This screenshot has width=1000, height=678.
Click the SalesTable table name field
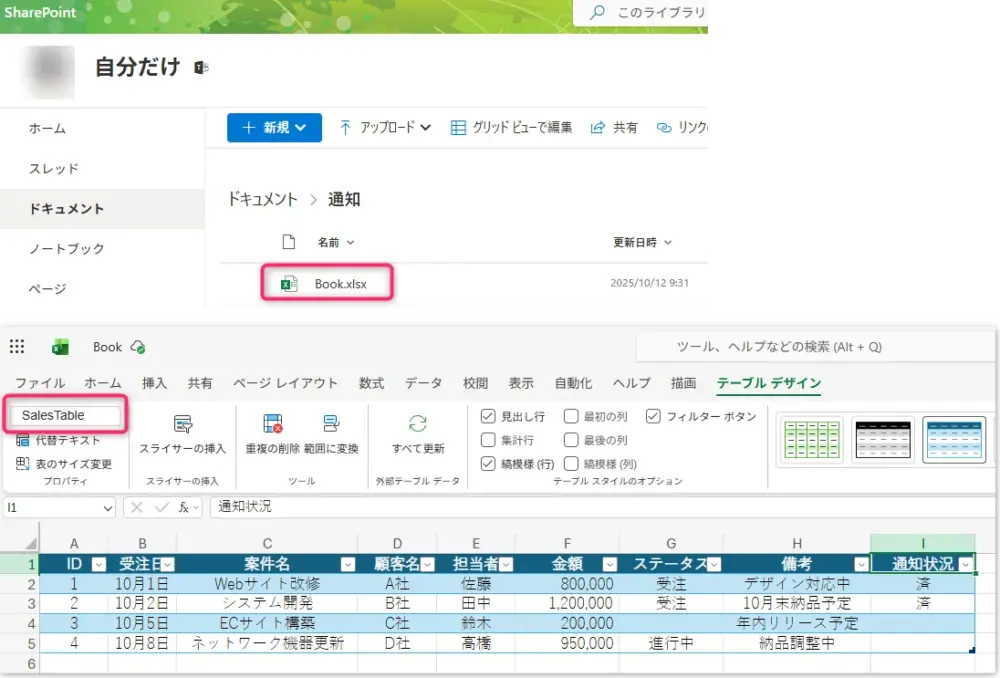[x=68, y=415]
